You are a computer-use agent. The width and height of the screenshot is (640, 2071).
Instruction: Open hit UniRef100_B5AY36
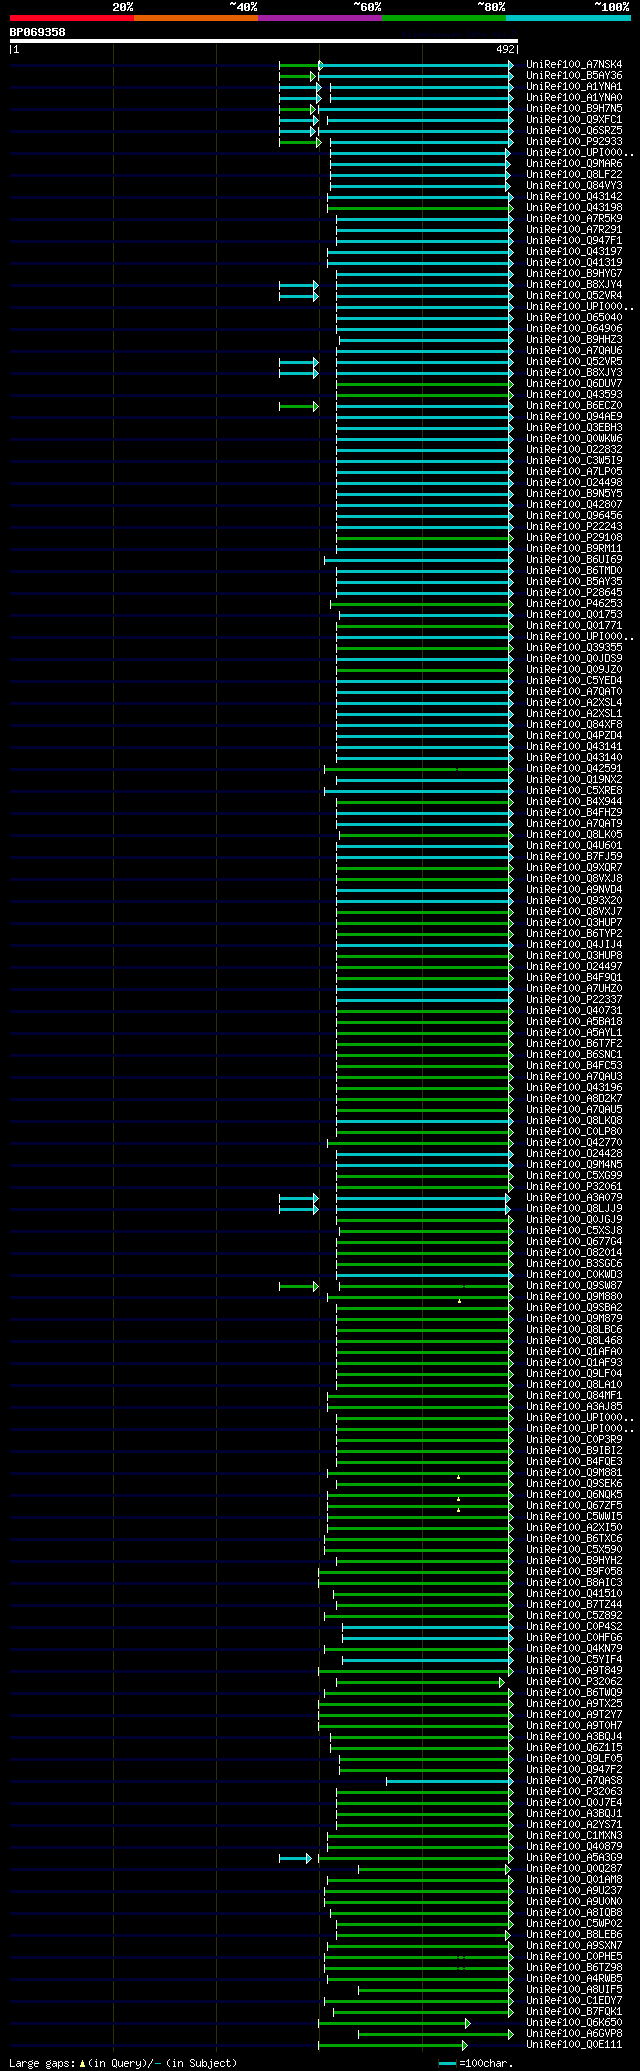pyautogui.click(x=574, y=76)
